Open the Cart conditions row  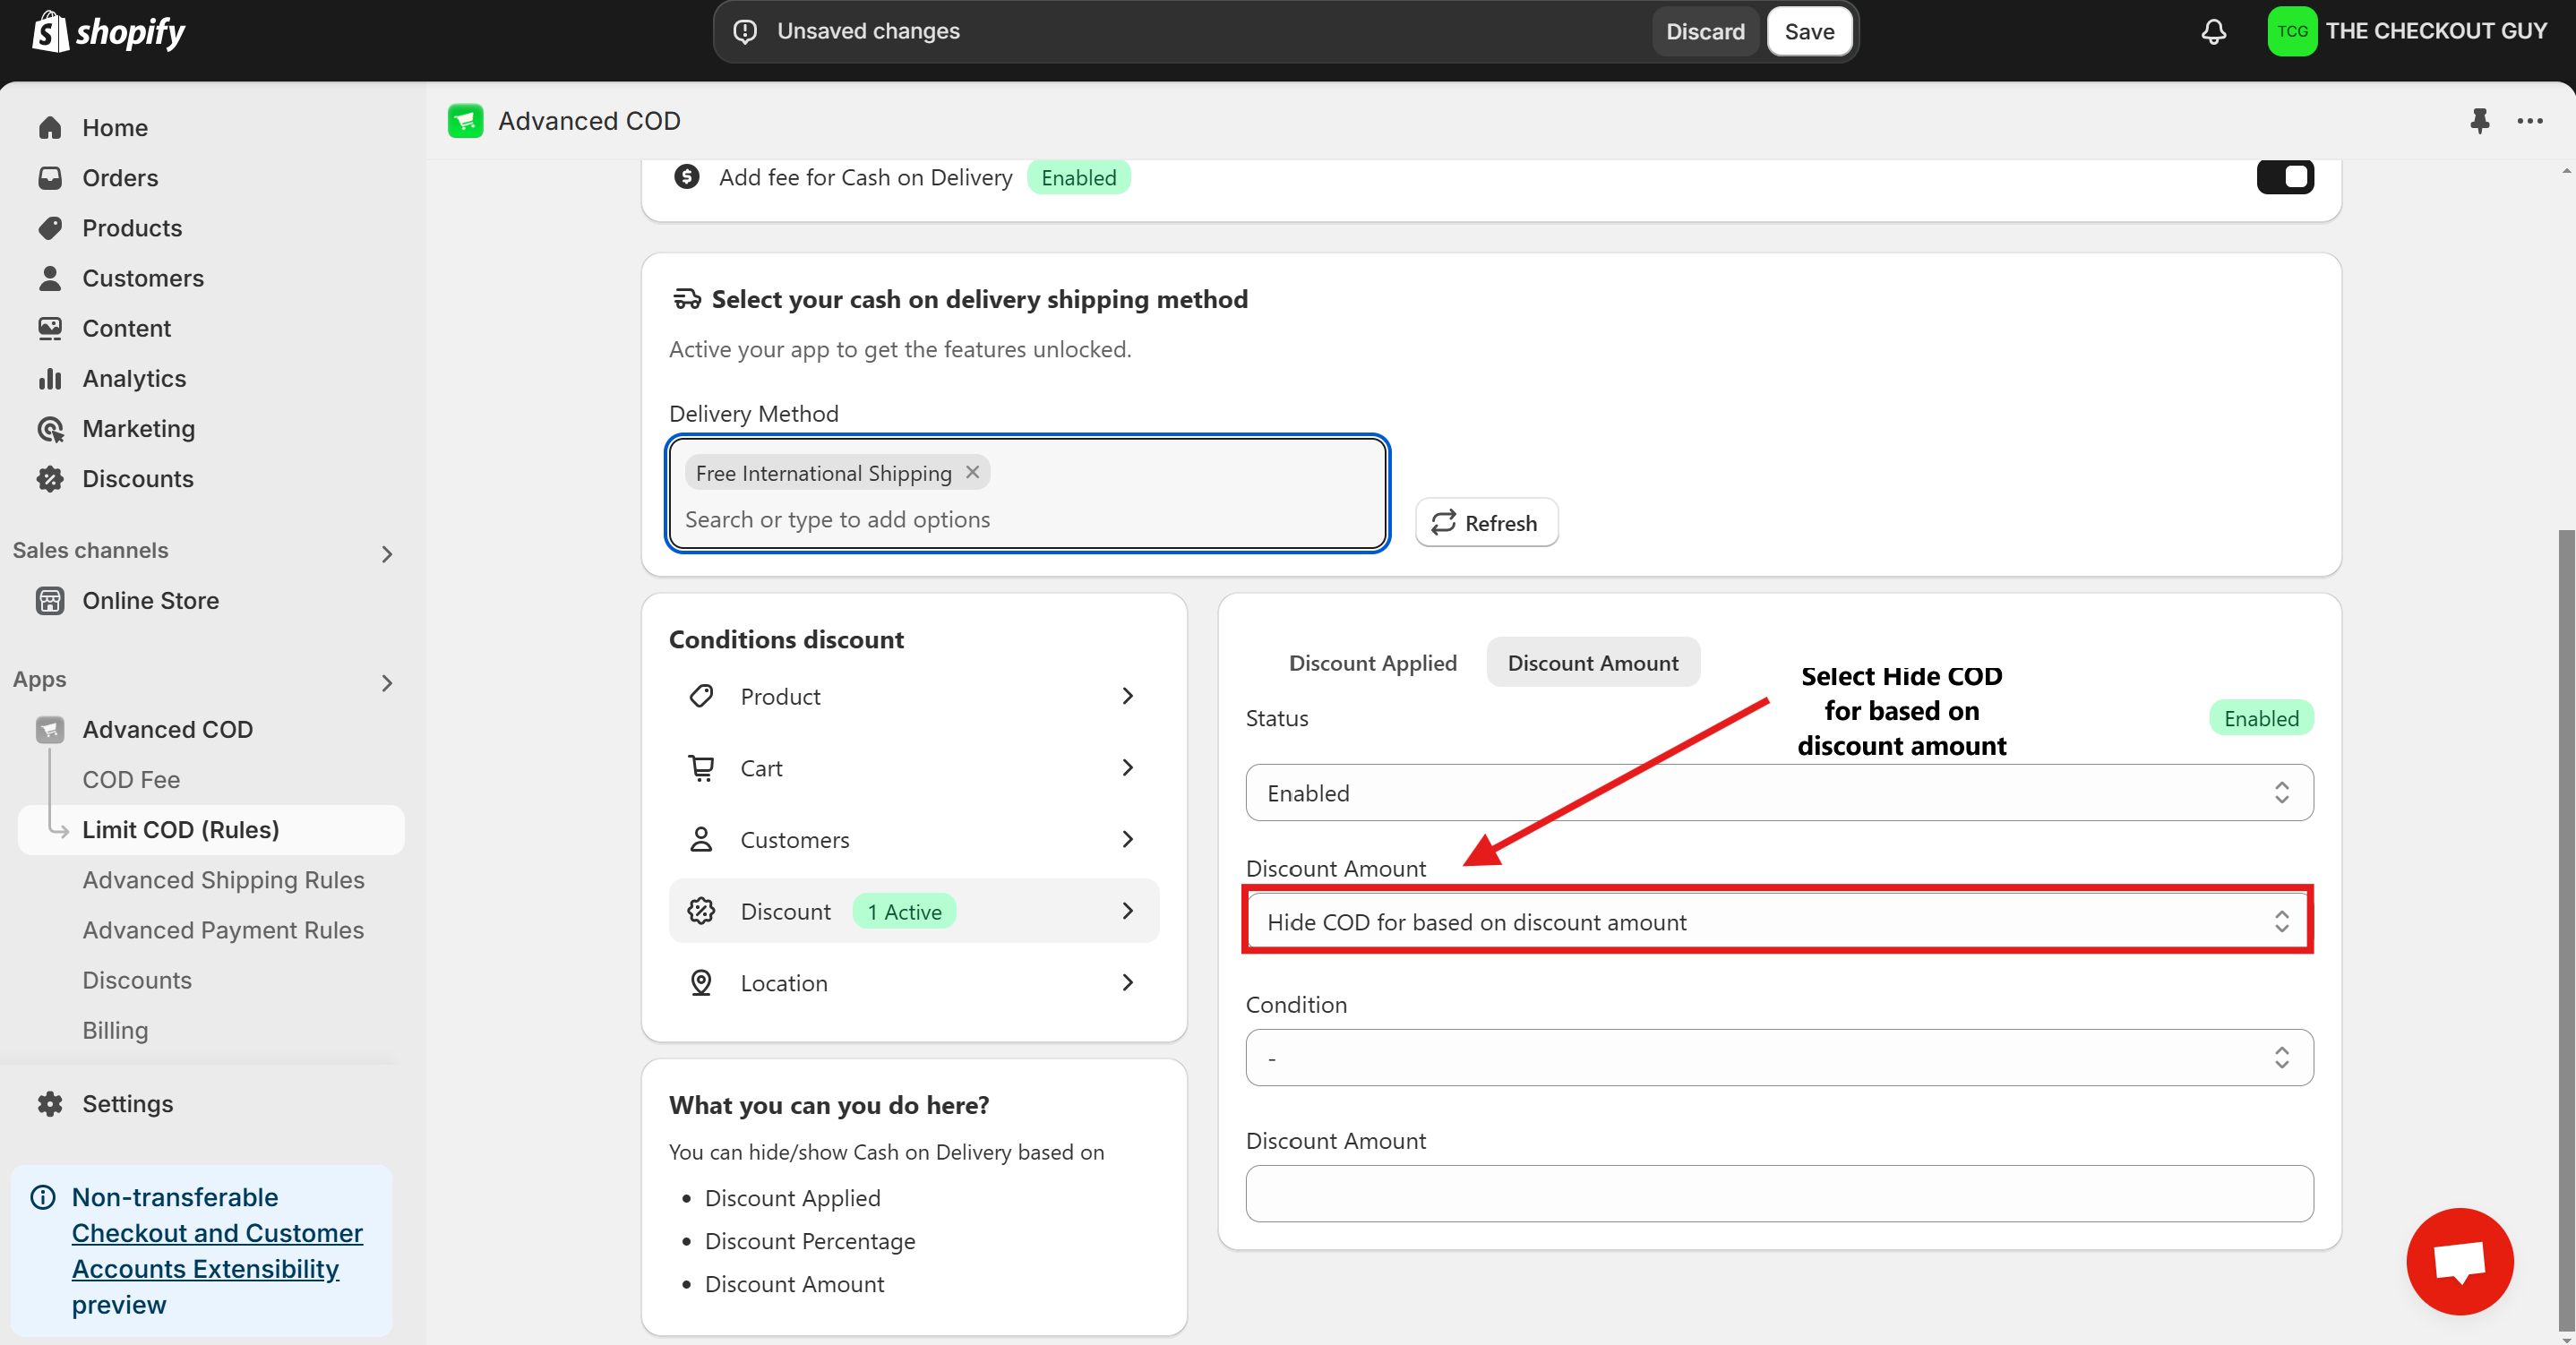point(913,768)
